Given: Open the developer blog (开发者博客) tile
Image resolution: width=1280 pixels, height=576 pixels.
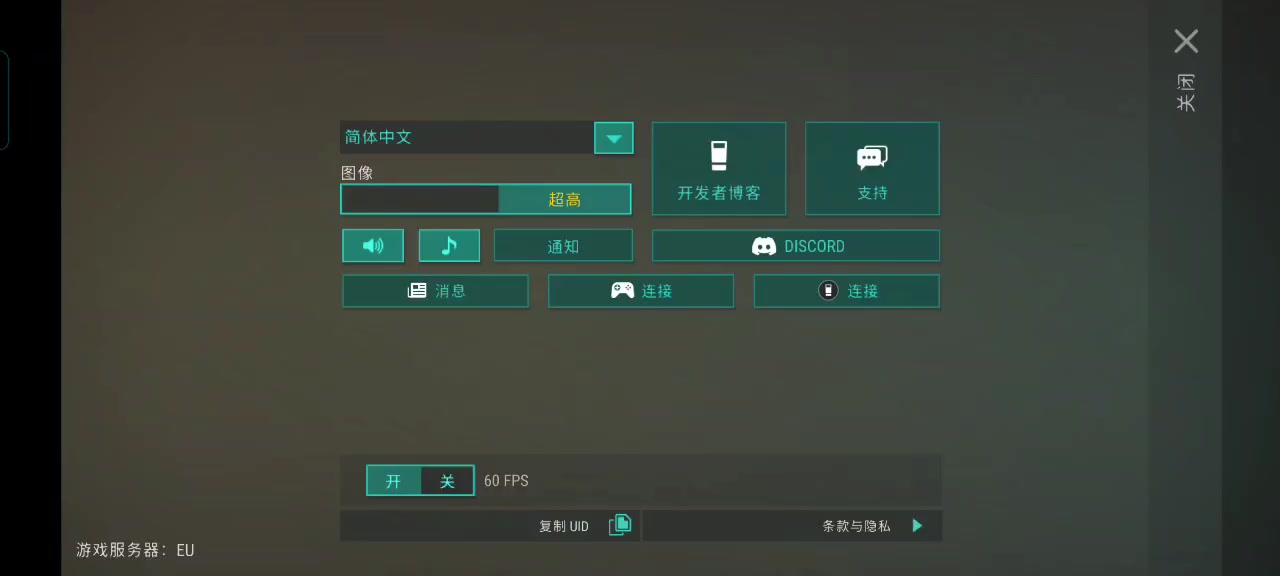Looking at the screenshot, I should [719, 168].
